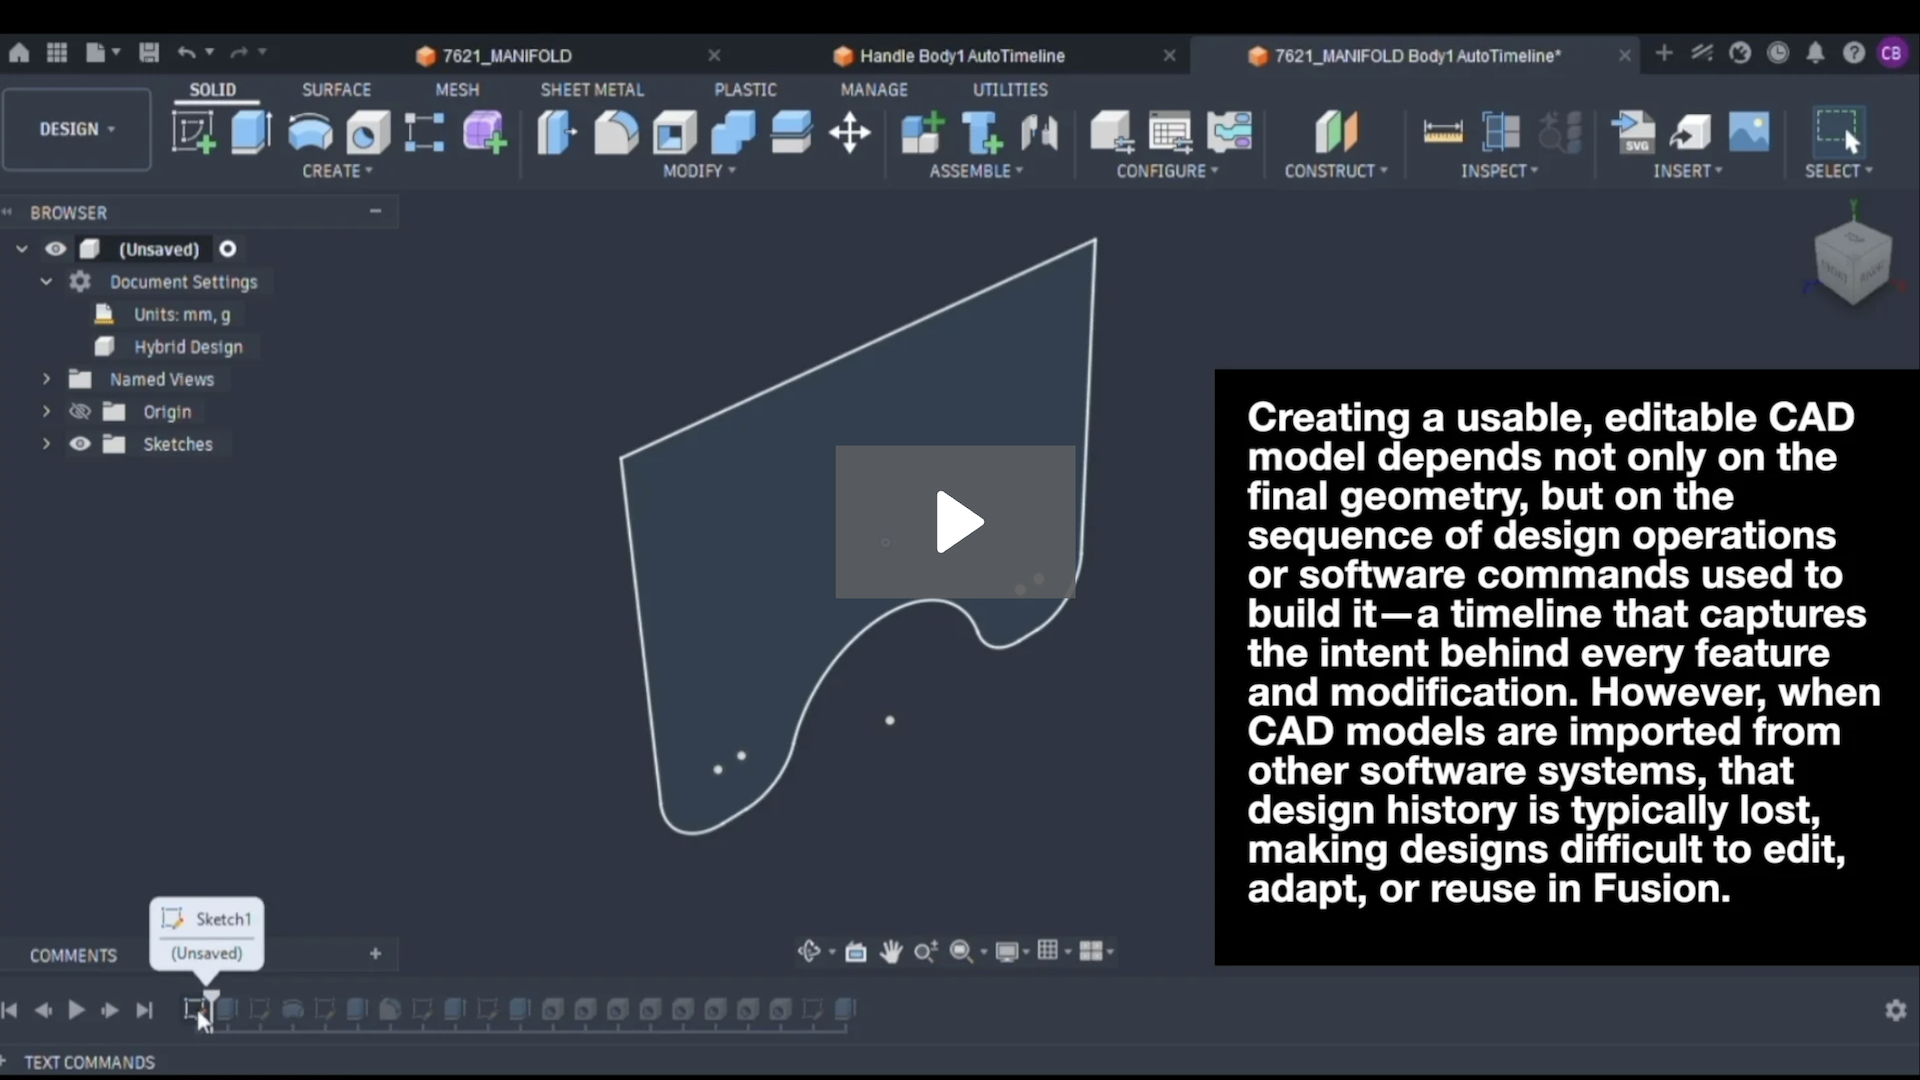Click the Look At icon
Image resolution: width=1920 pixels, height=1080 pixels.
tap(856, 952)
